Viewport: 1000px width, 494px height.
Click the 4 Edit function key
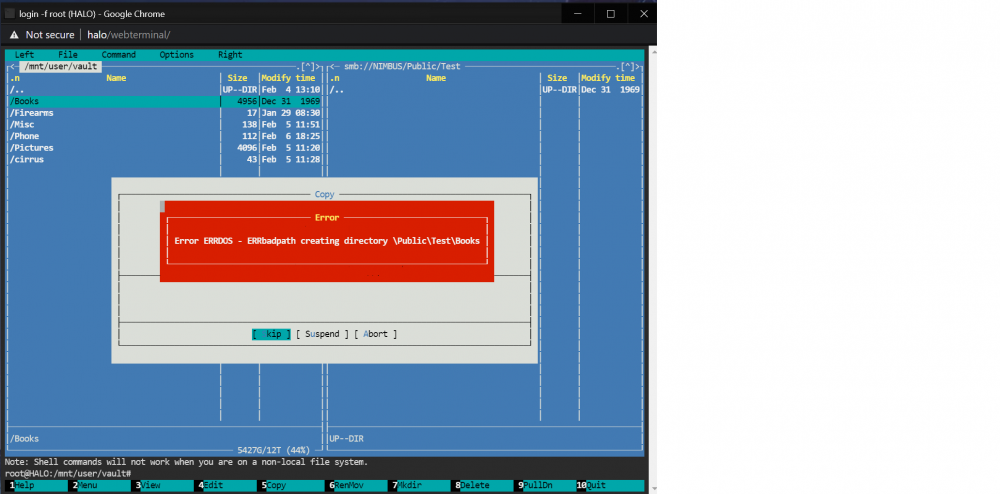(227, 486)
